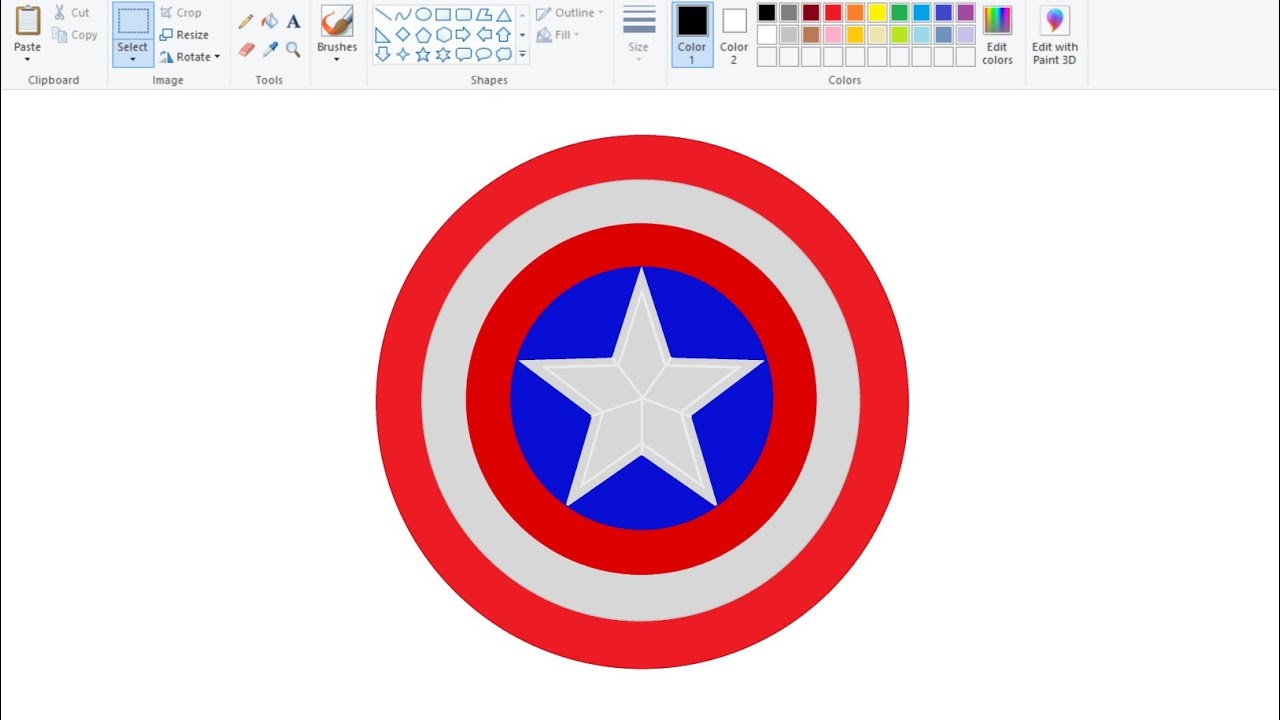Viewport: 1280px width, 720px height.
Task: Choose the Right triangle shape
Action: coord(383,34)
